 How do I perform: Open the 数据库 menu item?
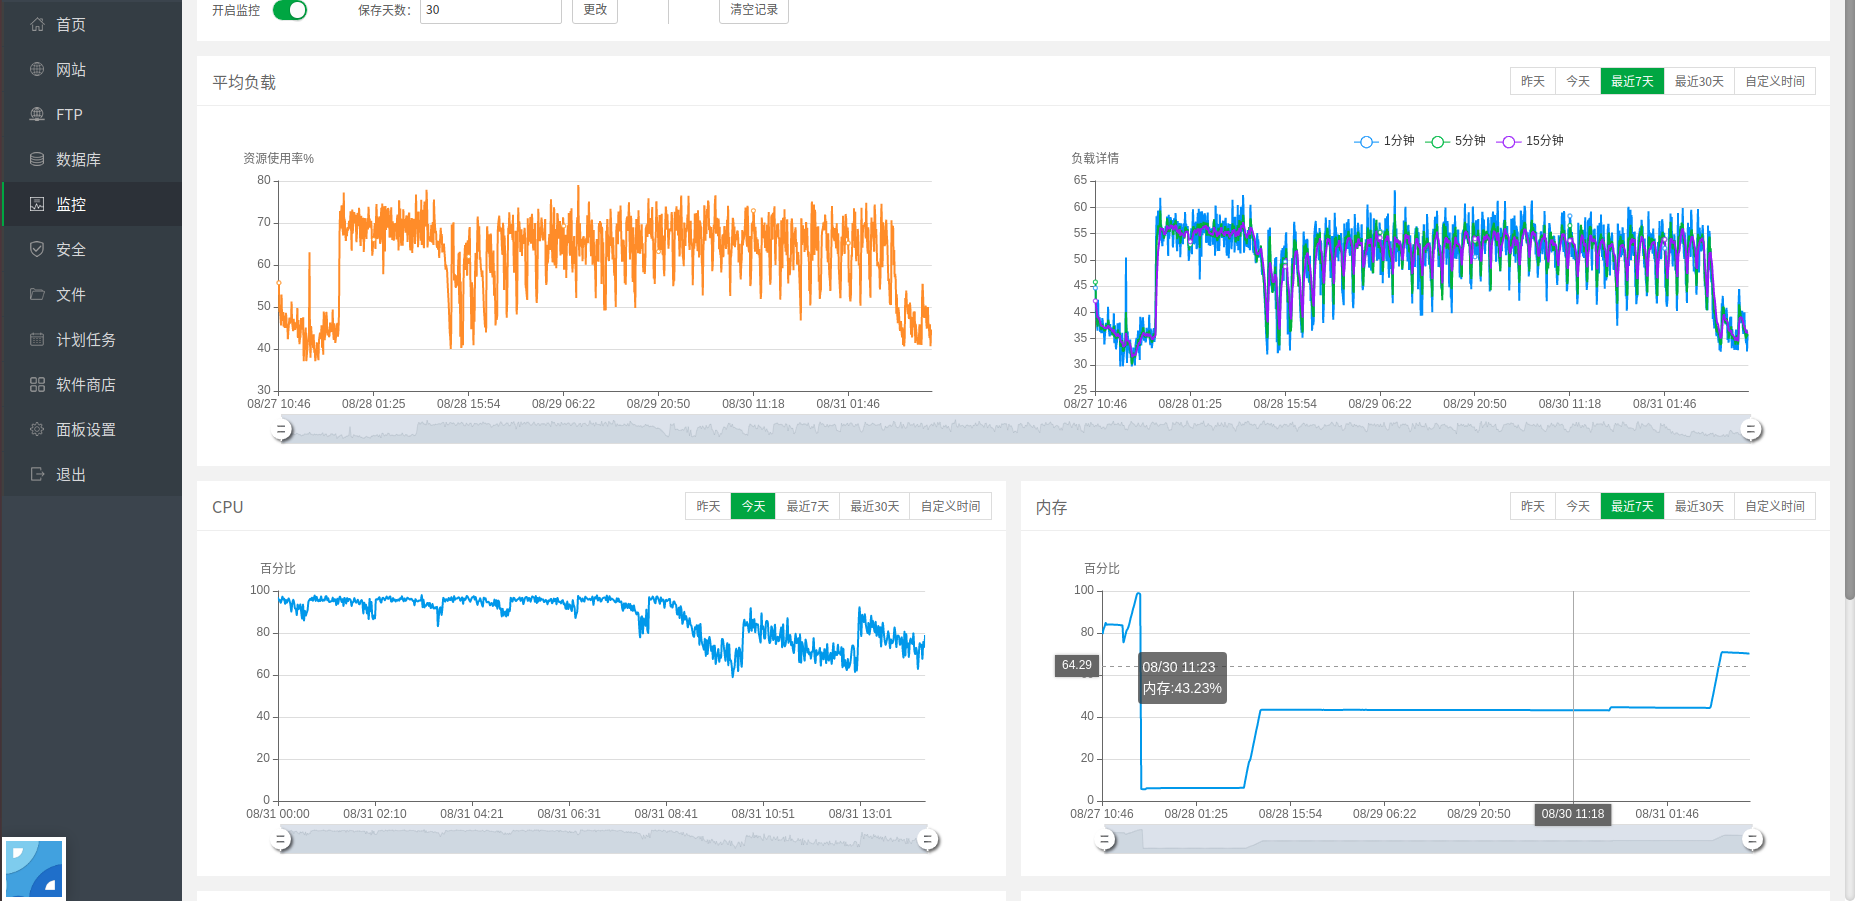coord(92,159)
